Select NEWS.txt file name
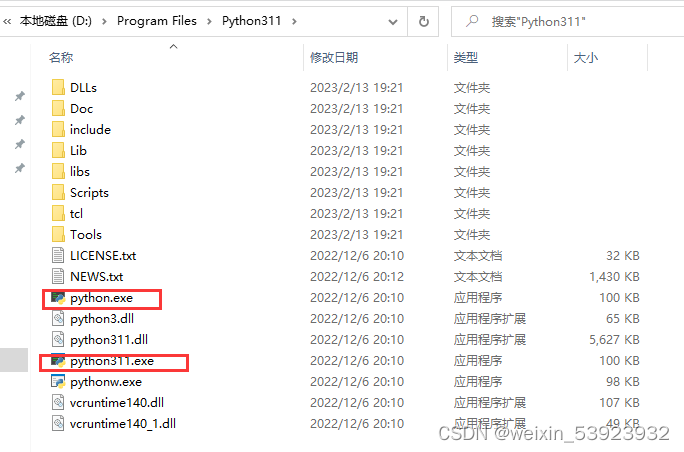The image size is (684, 452). coord(96,276)
